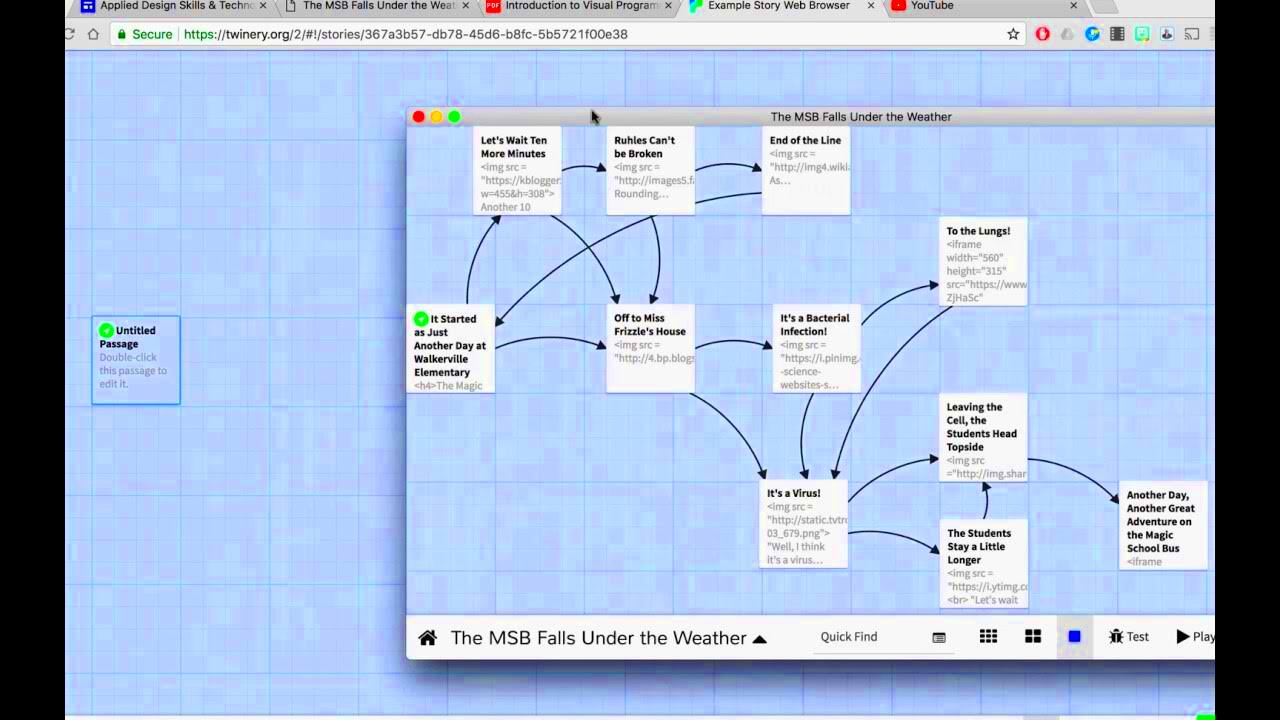
Task: Switch to full-size blue square passage view
Action: pos(1074,636)
